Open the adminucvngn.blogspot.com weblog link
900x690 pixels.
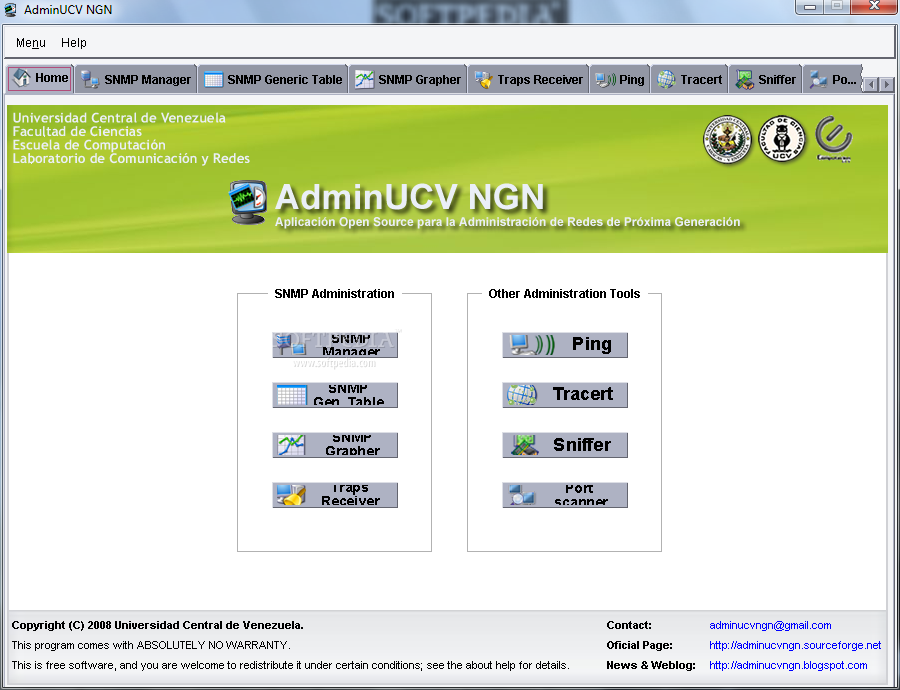click(x=788, y=665)
